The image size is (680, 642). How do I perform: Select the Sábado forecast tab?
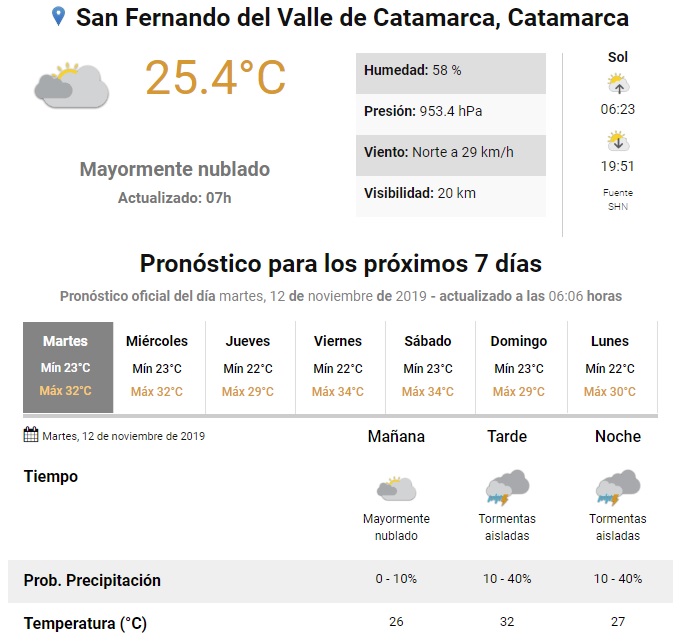click(430, 367)
